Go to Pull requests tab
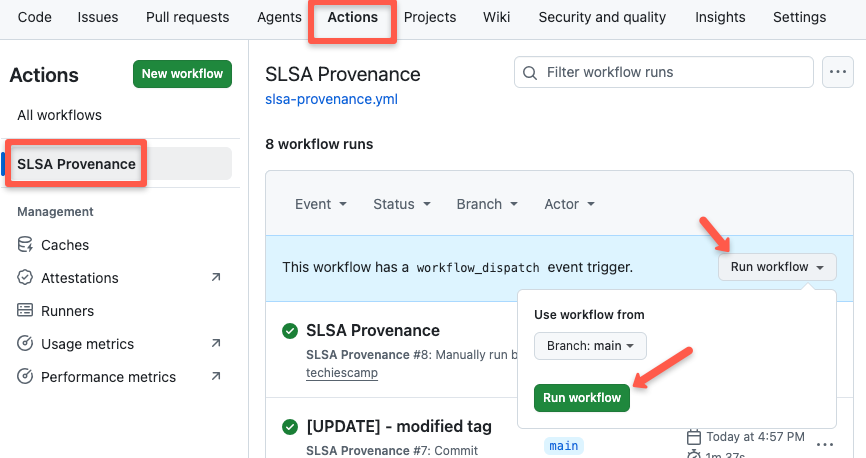Viewport: 866px width, 458px height. (187, 17)
